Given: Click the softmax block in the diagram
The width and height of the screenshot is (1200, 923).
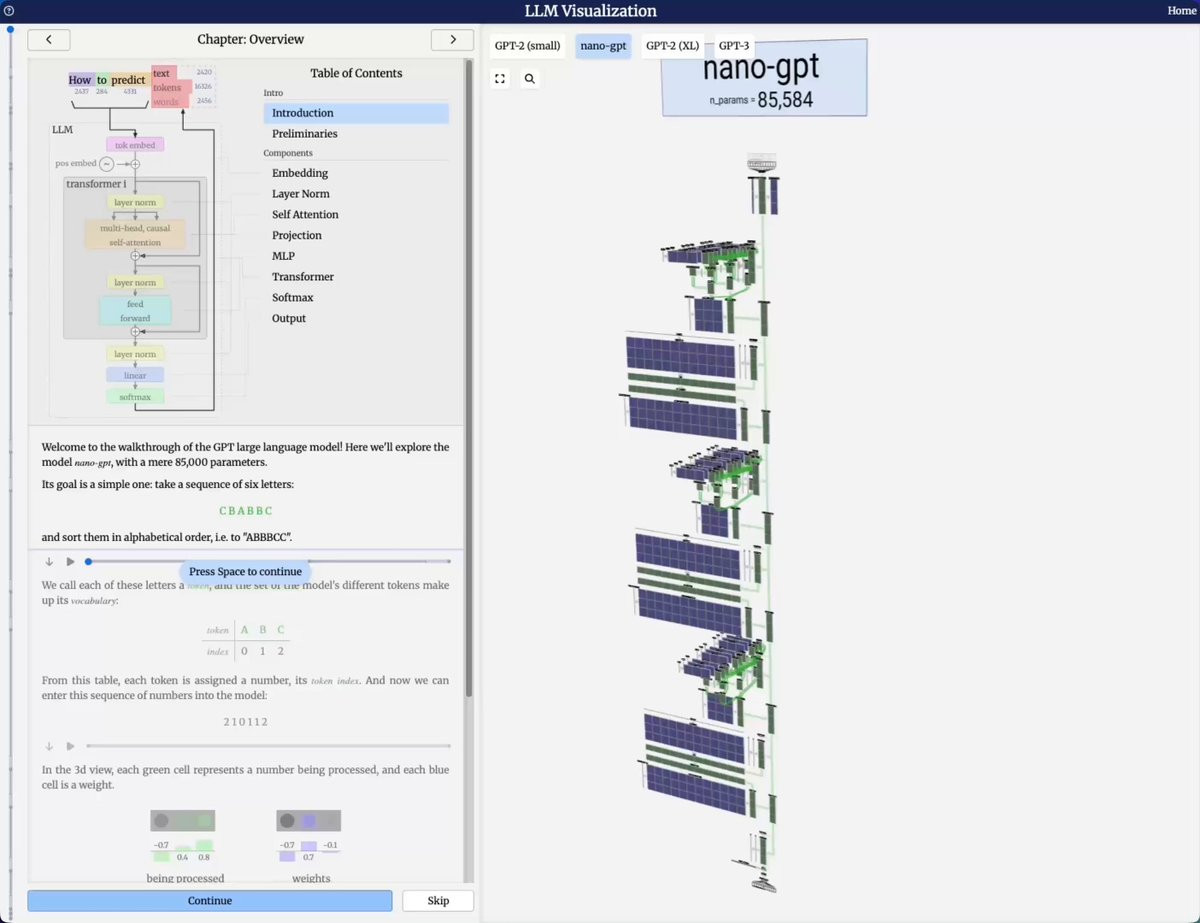Looking at the screenshot, I should point(135,397).
